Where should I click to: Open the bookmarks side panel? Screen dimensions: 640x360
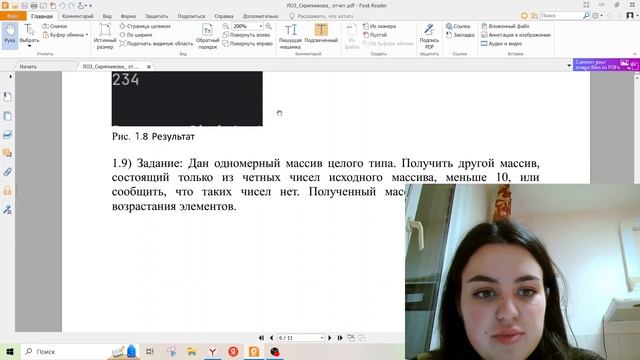click(x=7, y=97)
